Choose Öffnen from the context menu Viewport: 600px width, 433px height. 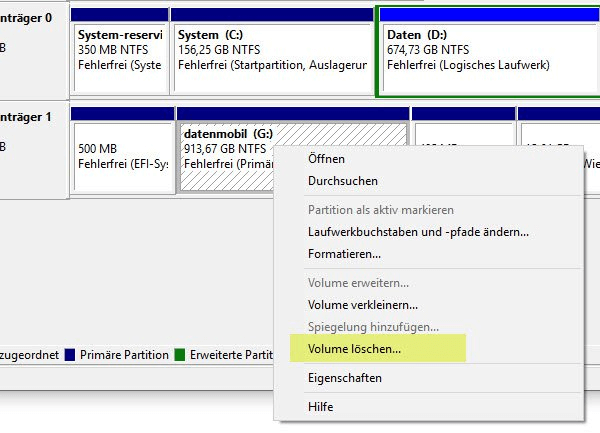pos(328,158)
